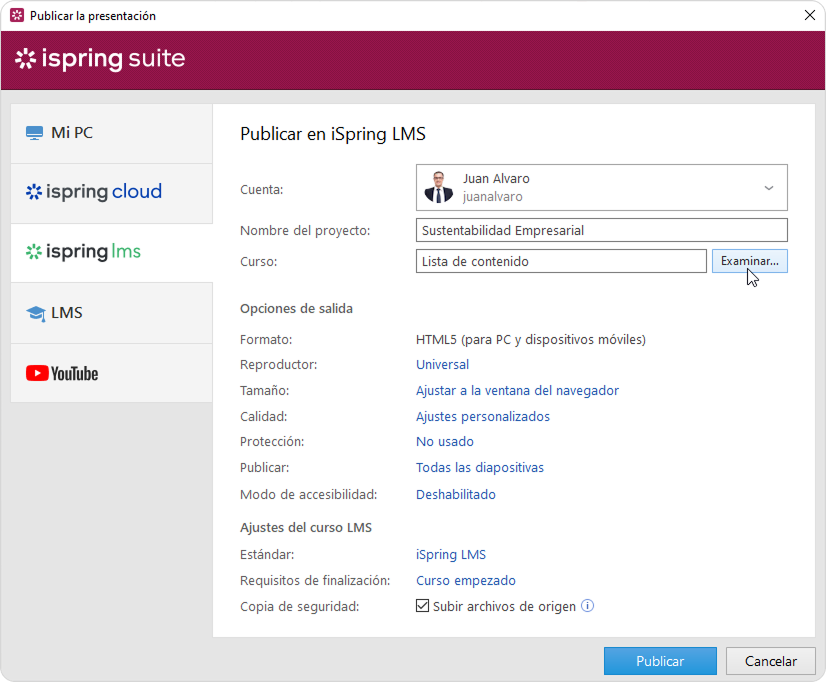Toggle Subir archivos de origen checkbox

point(422,606)
